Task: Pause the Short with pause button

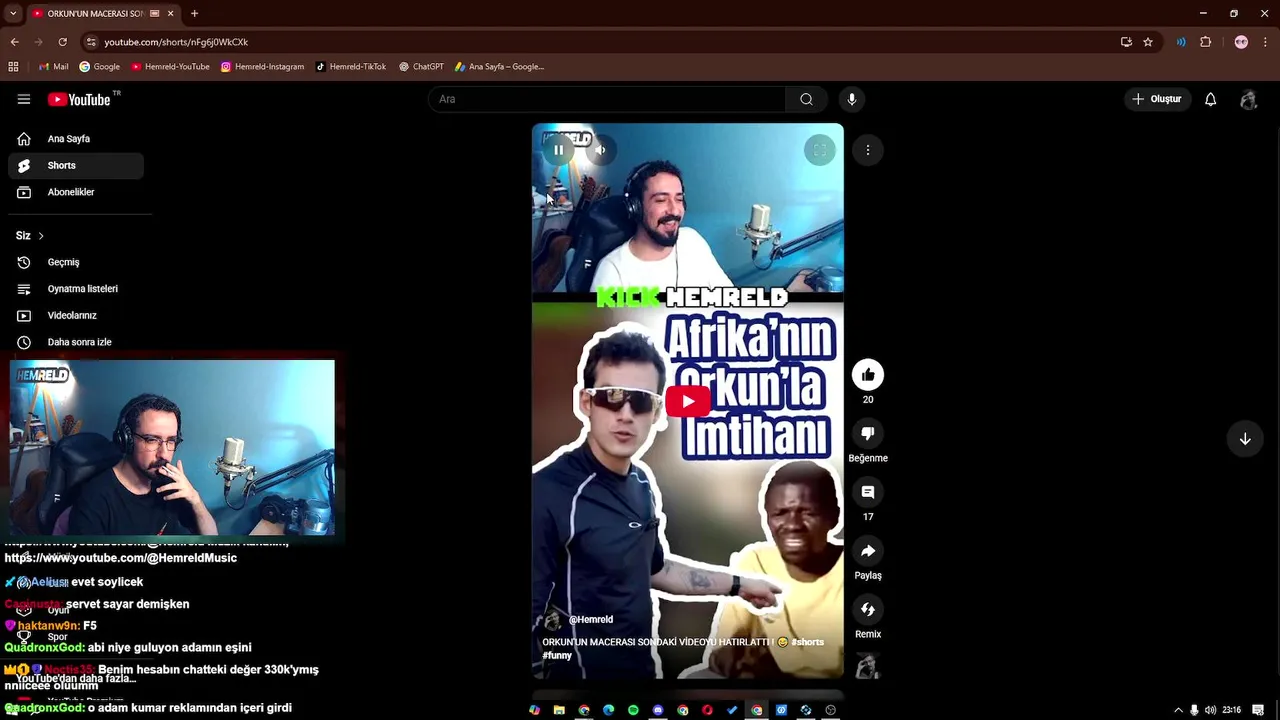Action: 559,150
